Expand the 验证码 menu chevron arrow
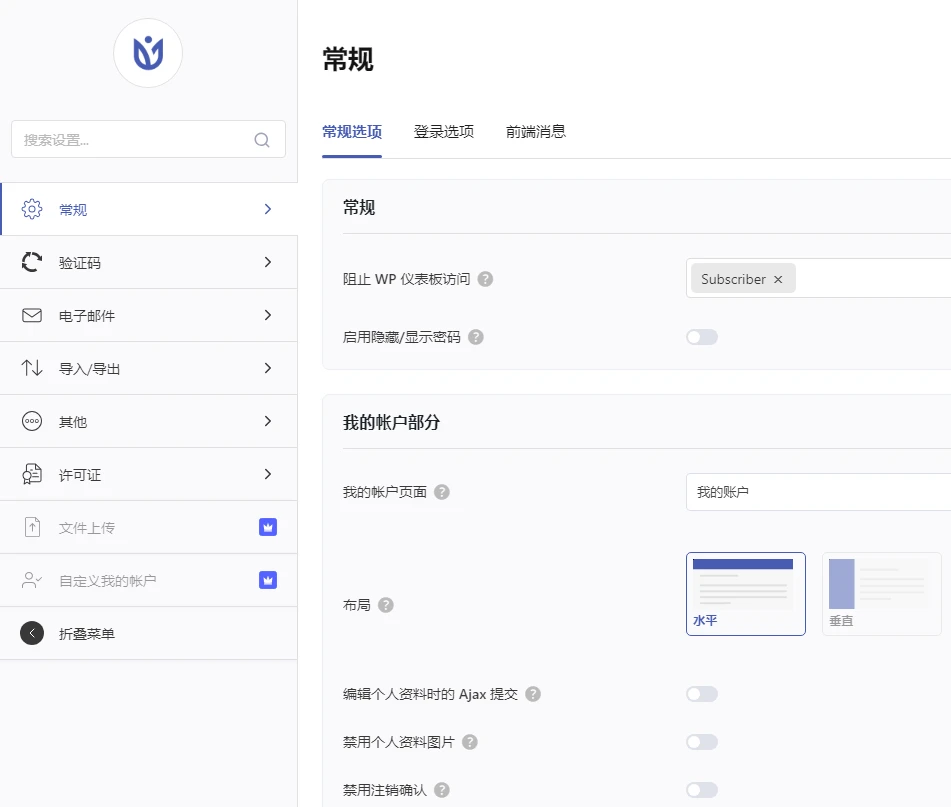This screenshot has width=951, height=807. 266,261
